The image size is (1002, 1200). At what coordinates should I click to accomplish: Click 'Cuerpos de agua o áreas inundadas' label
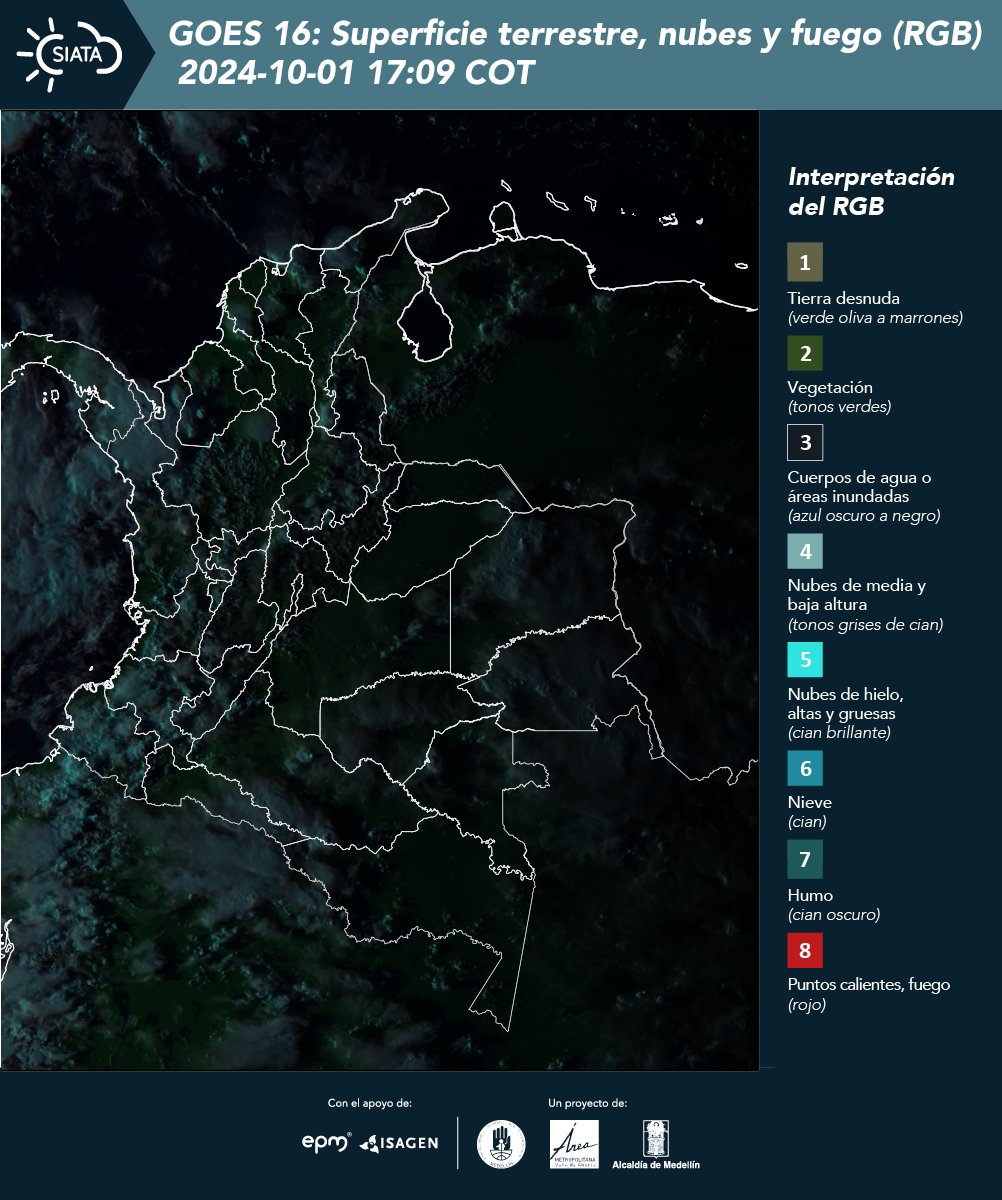click(859, 486)
